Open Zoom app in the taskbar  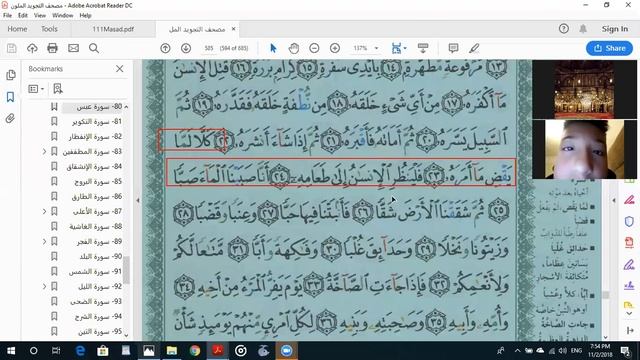pyautogui.click(x=287, y=351)
